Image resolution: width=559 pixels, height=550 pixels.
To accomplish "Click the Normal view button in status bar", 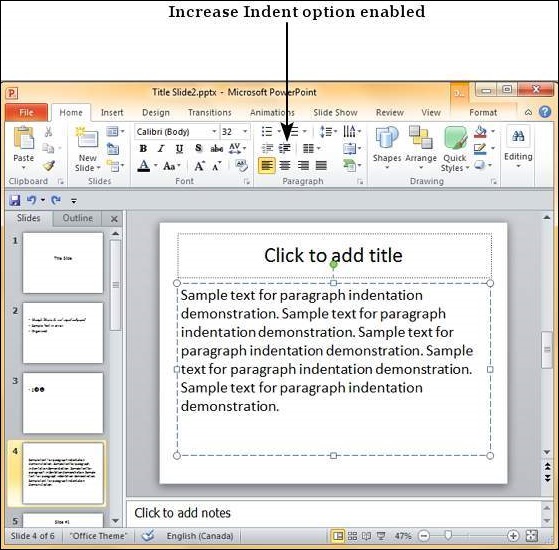I will pyautogui.click(x=338, y=535).
